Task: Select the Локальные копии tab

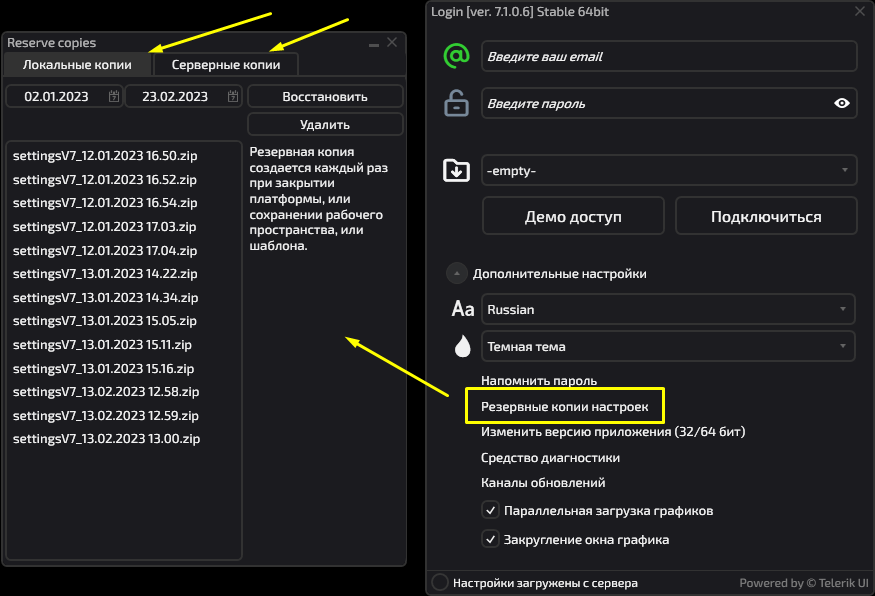Action: [77, 63]
